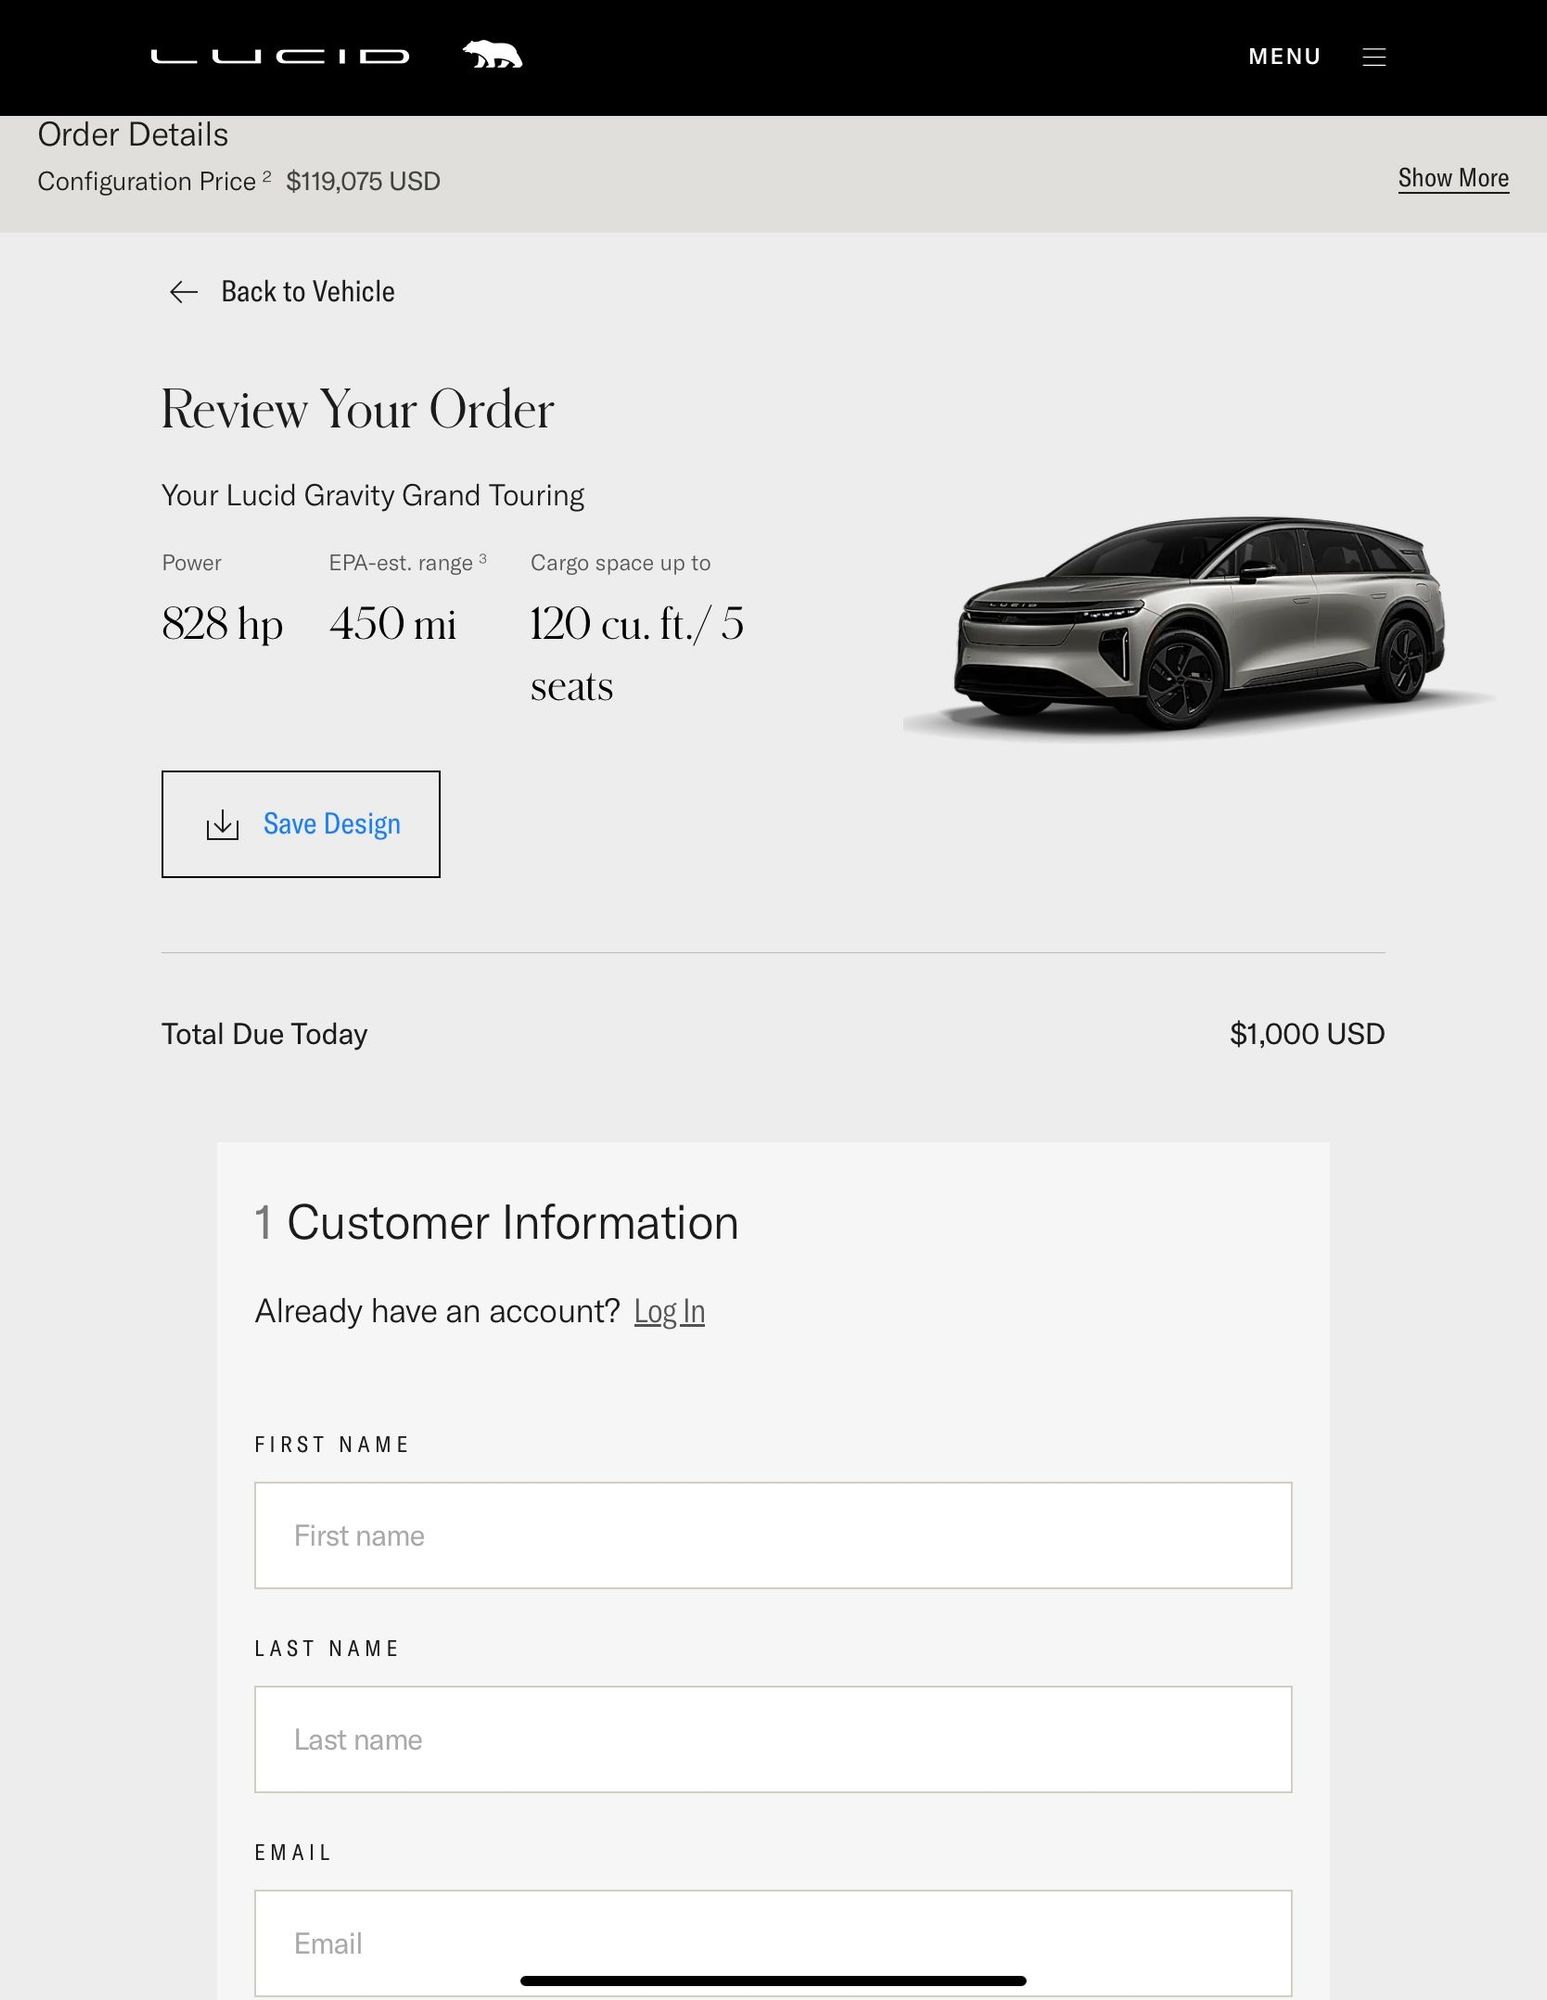Click the California bear icon
Viewport: 1547px width, 2000px height.
(x=492, y=55)
